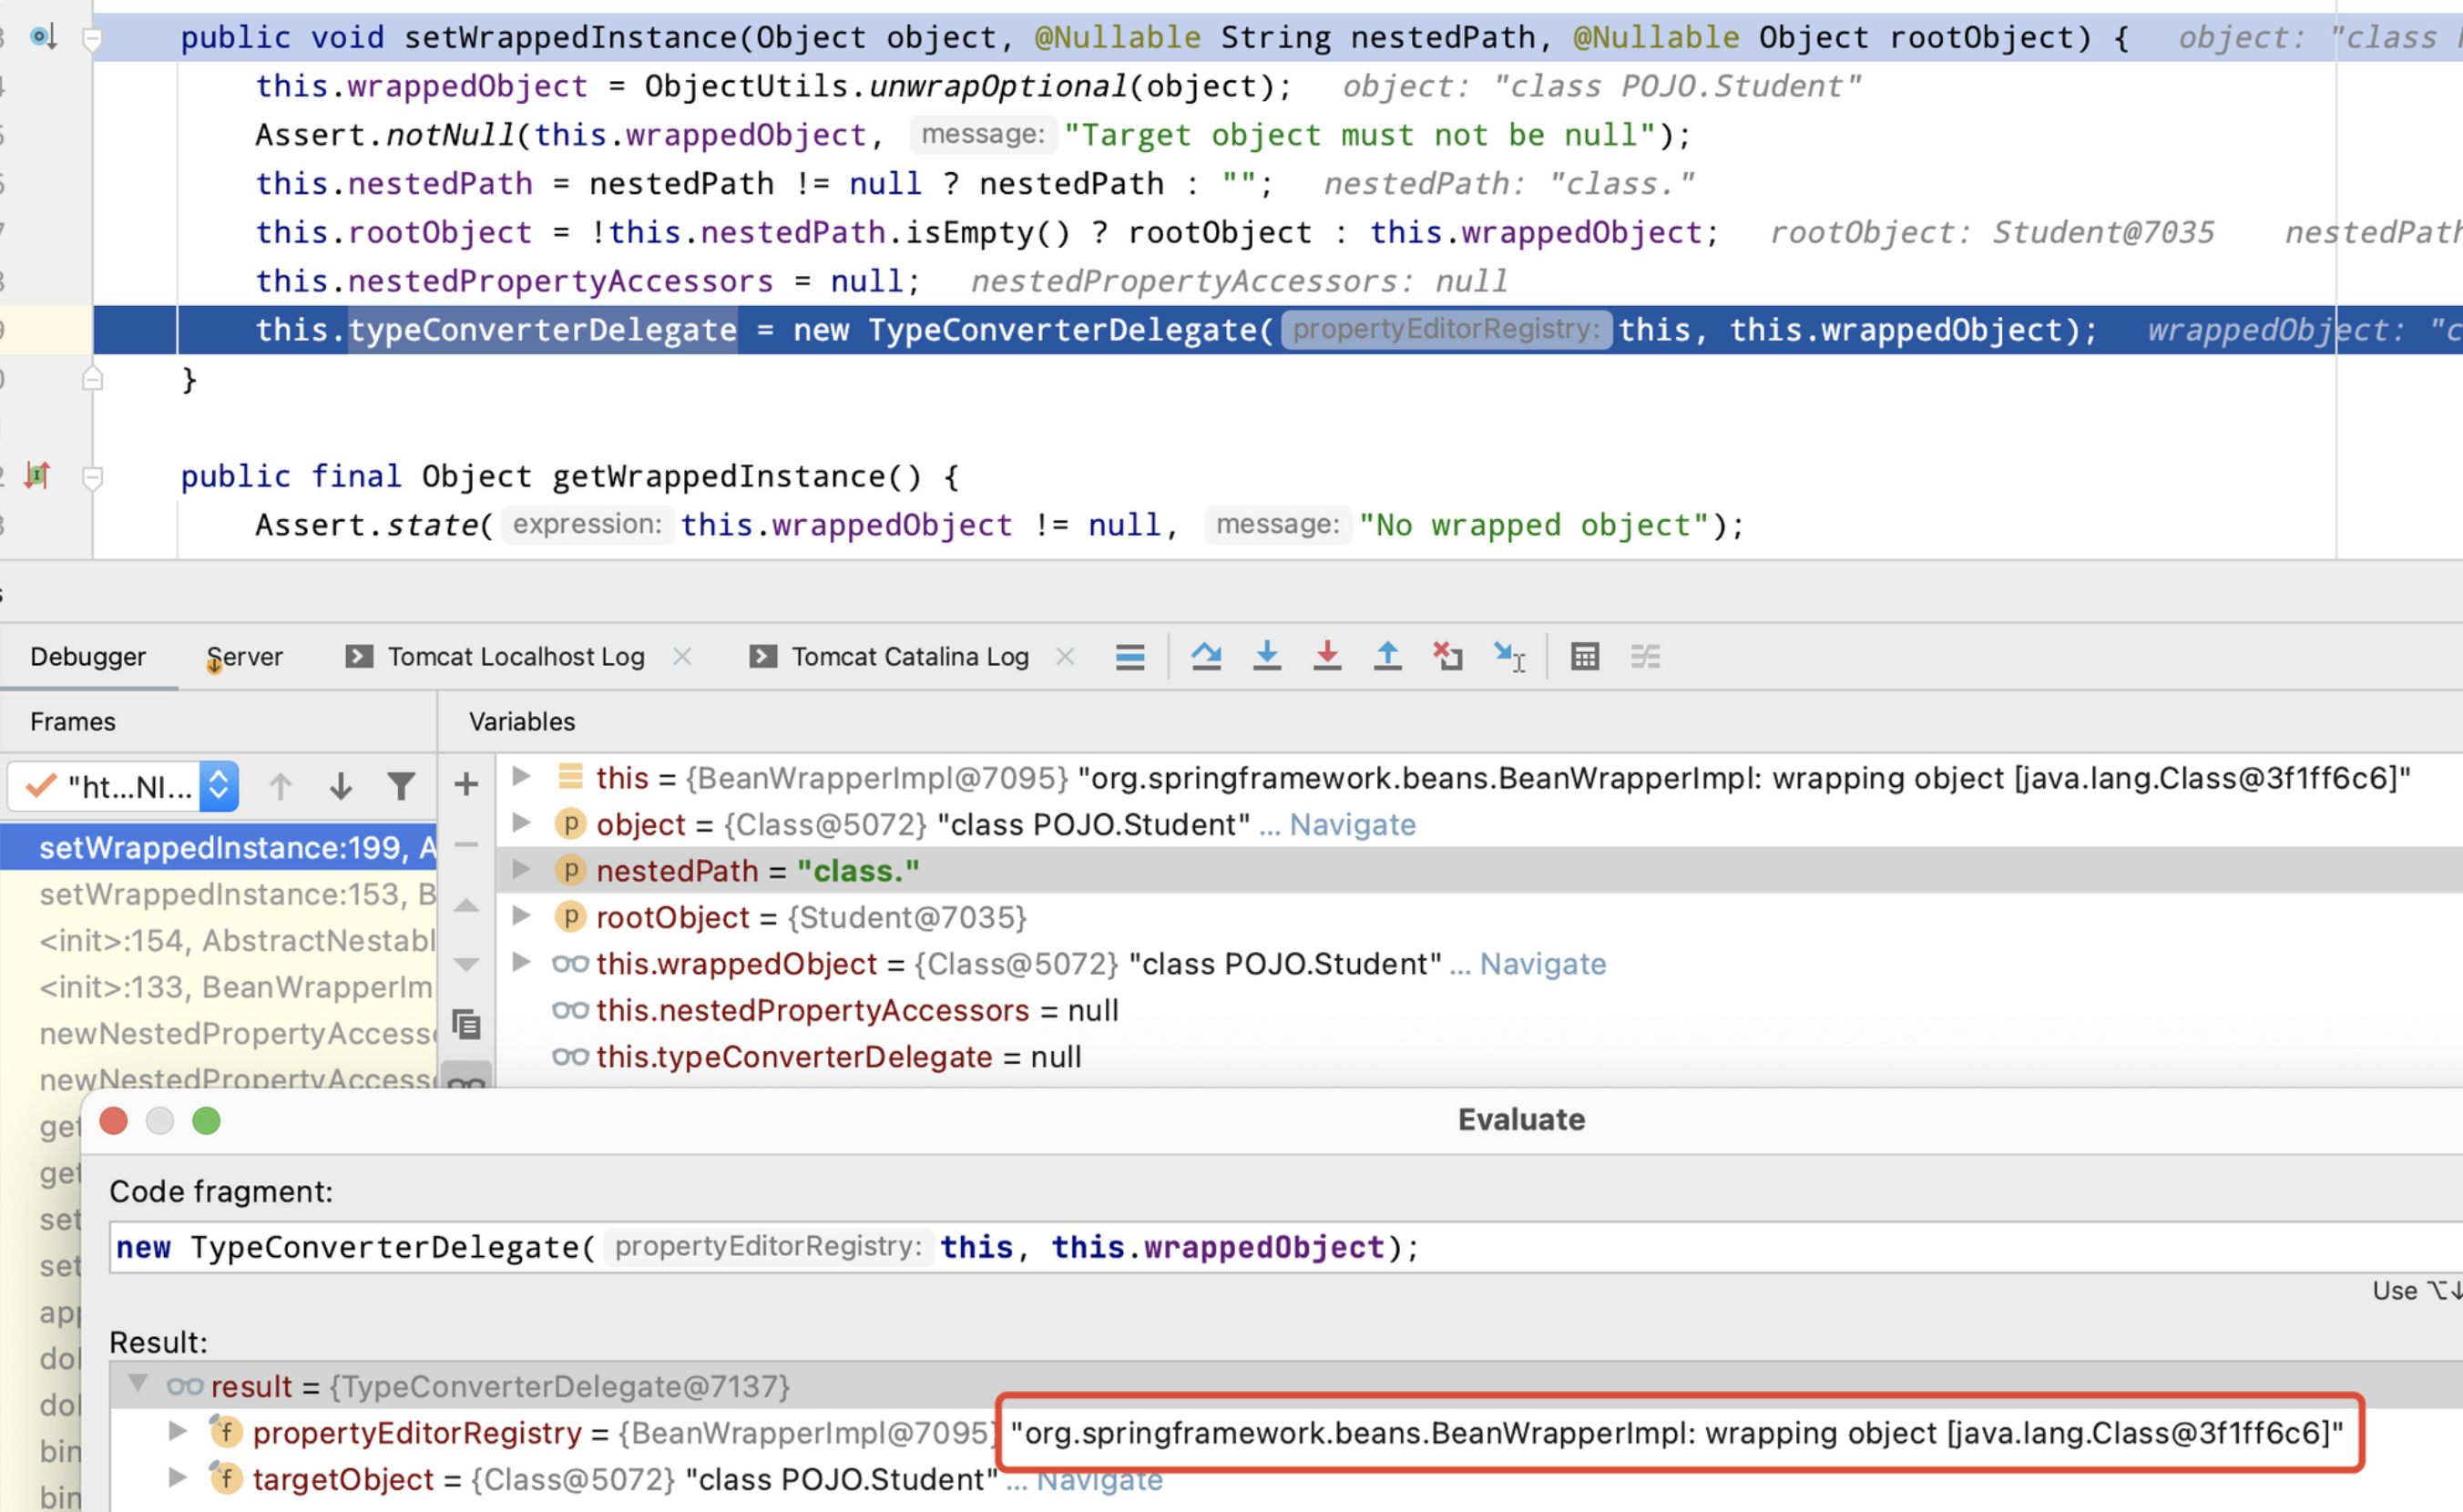
Task: Select frame <init>:154, AbstractNestabl
Action: click(219, 941)
